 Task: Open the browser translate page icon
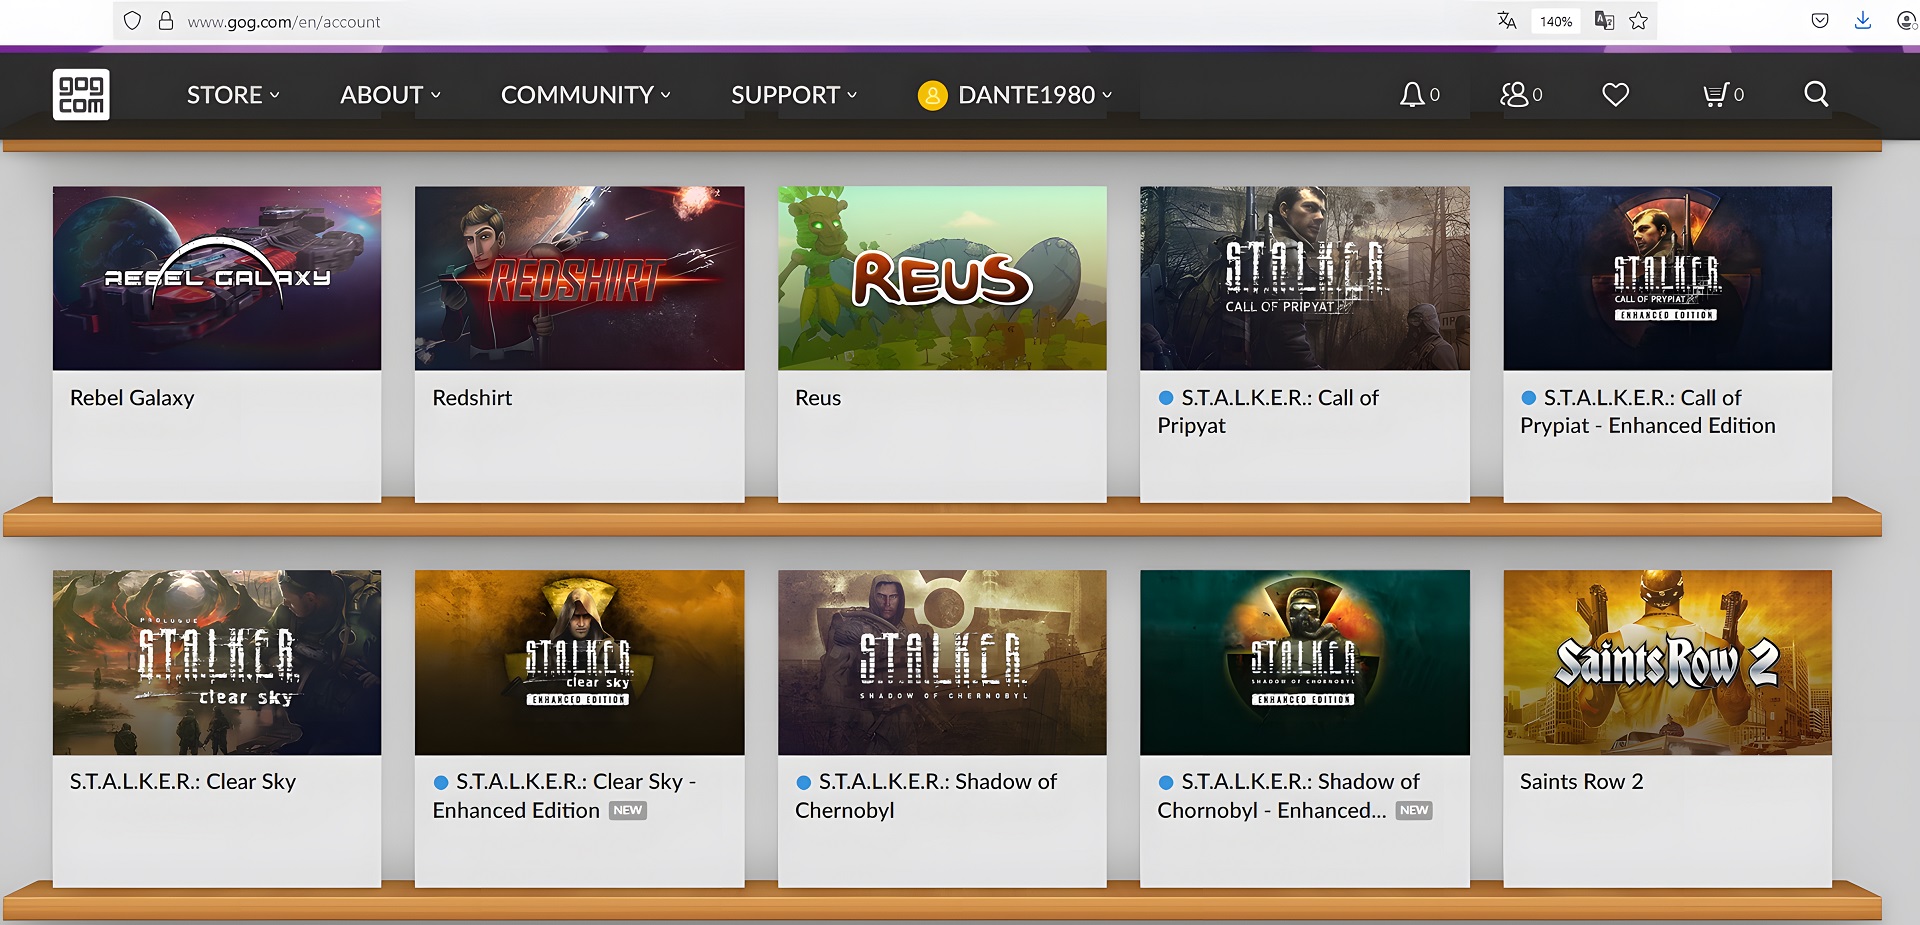click(x=1507, y=21)
